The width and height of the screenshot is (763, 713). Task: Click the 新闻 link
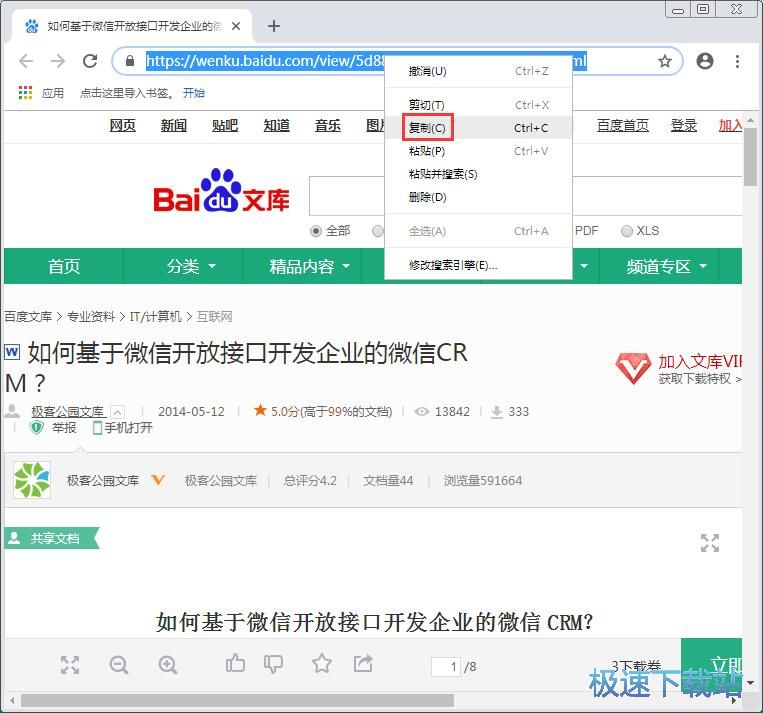click(x=174, y=126)
